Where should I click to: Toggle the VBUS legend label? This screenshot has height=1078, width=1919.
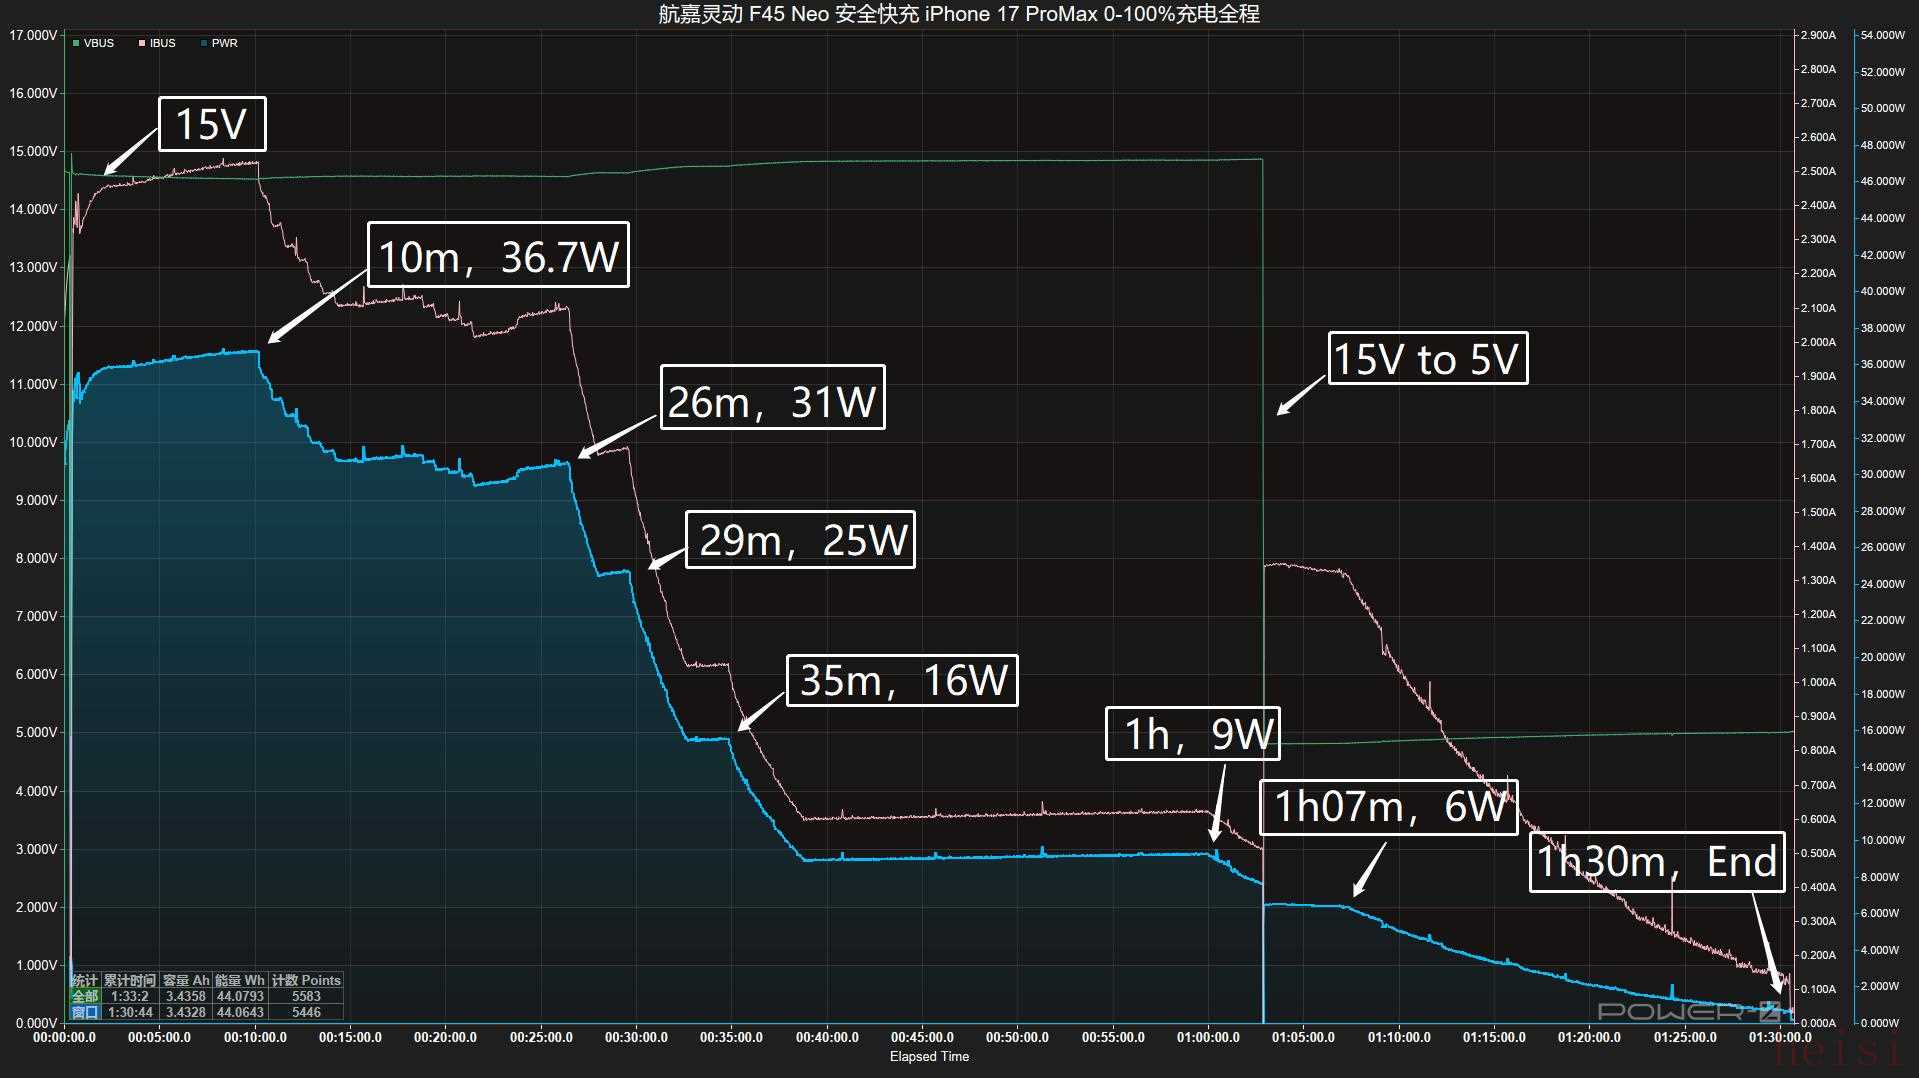(x=98, y=43)
